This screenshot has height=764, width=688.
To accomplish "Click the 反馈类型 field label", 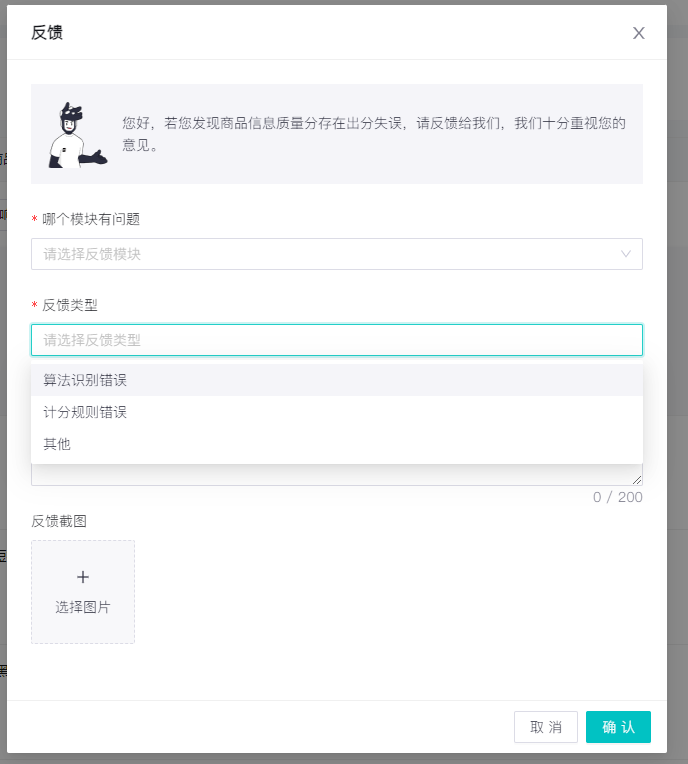I will [70, 305].
